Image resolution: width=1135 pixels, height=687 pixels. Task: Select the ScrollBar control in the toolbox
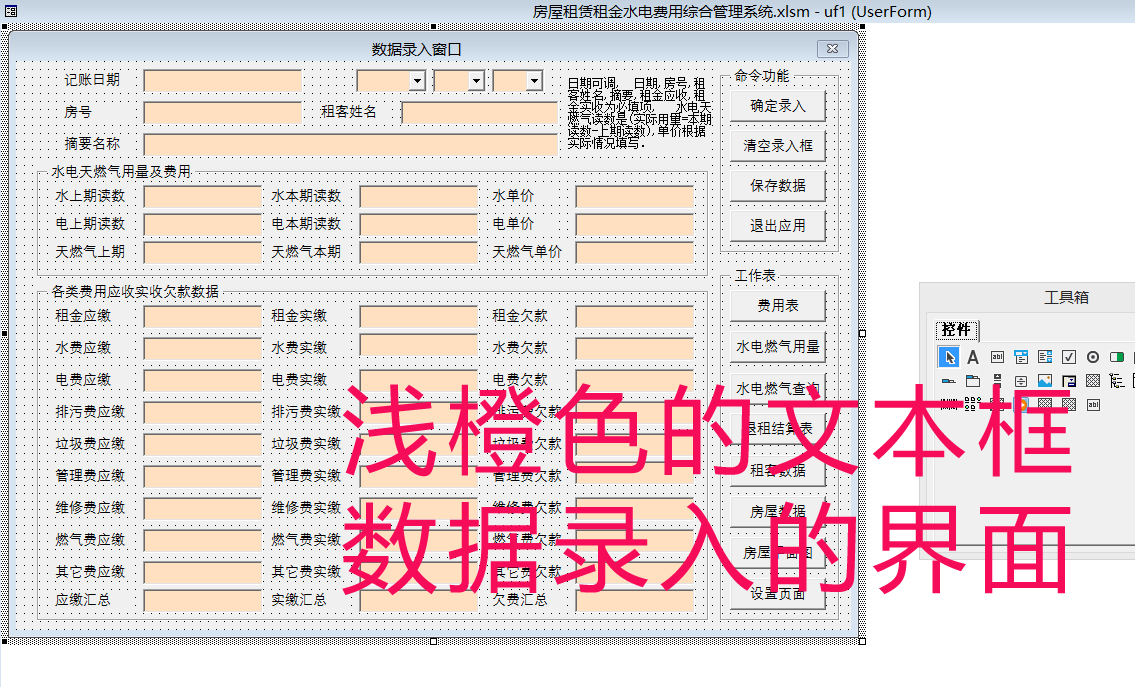997,381
